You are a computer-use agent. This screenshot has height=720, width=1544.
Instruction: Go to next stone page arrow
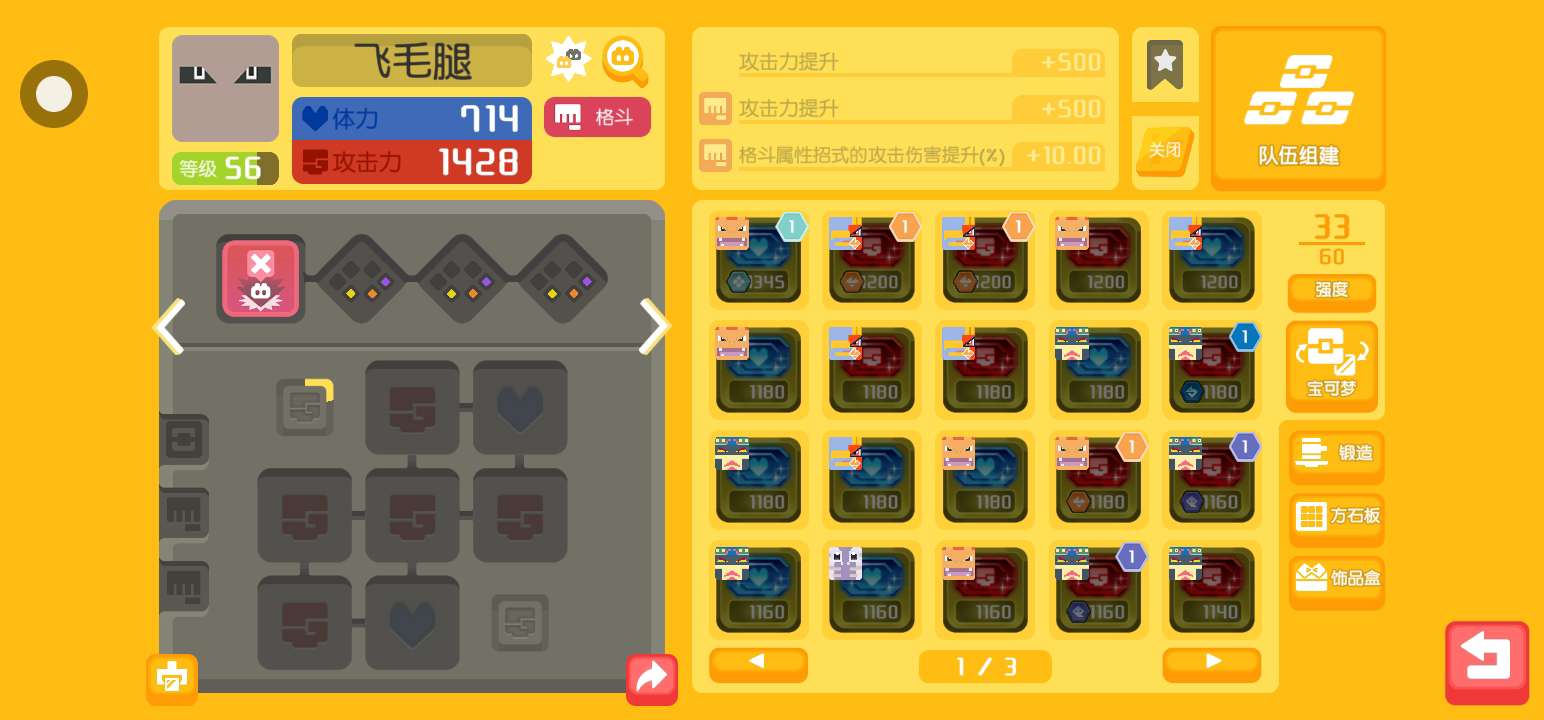(x=1212, y=664)
